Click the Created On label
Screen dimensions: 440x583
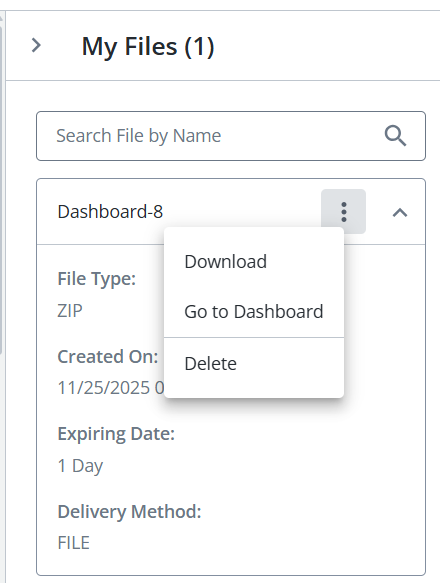[108, 357]
